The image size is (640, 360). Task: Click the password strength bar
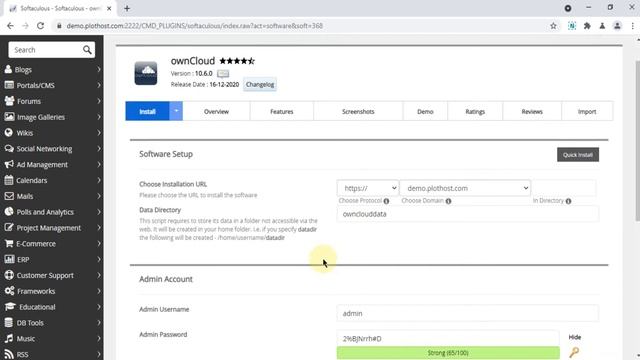click(x=448, y=353)
